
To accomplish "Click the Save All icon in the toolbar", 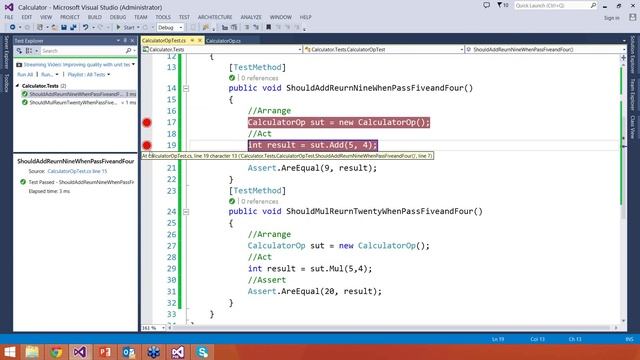I will [73, 27].
